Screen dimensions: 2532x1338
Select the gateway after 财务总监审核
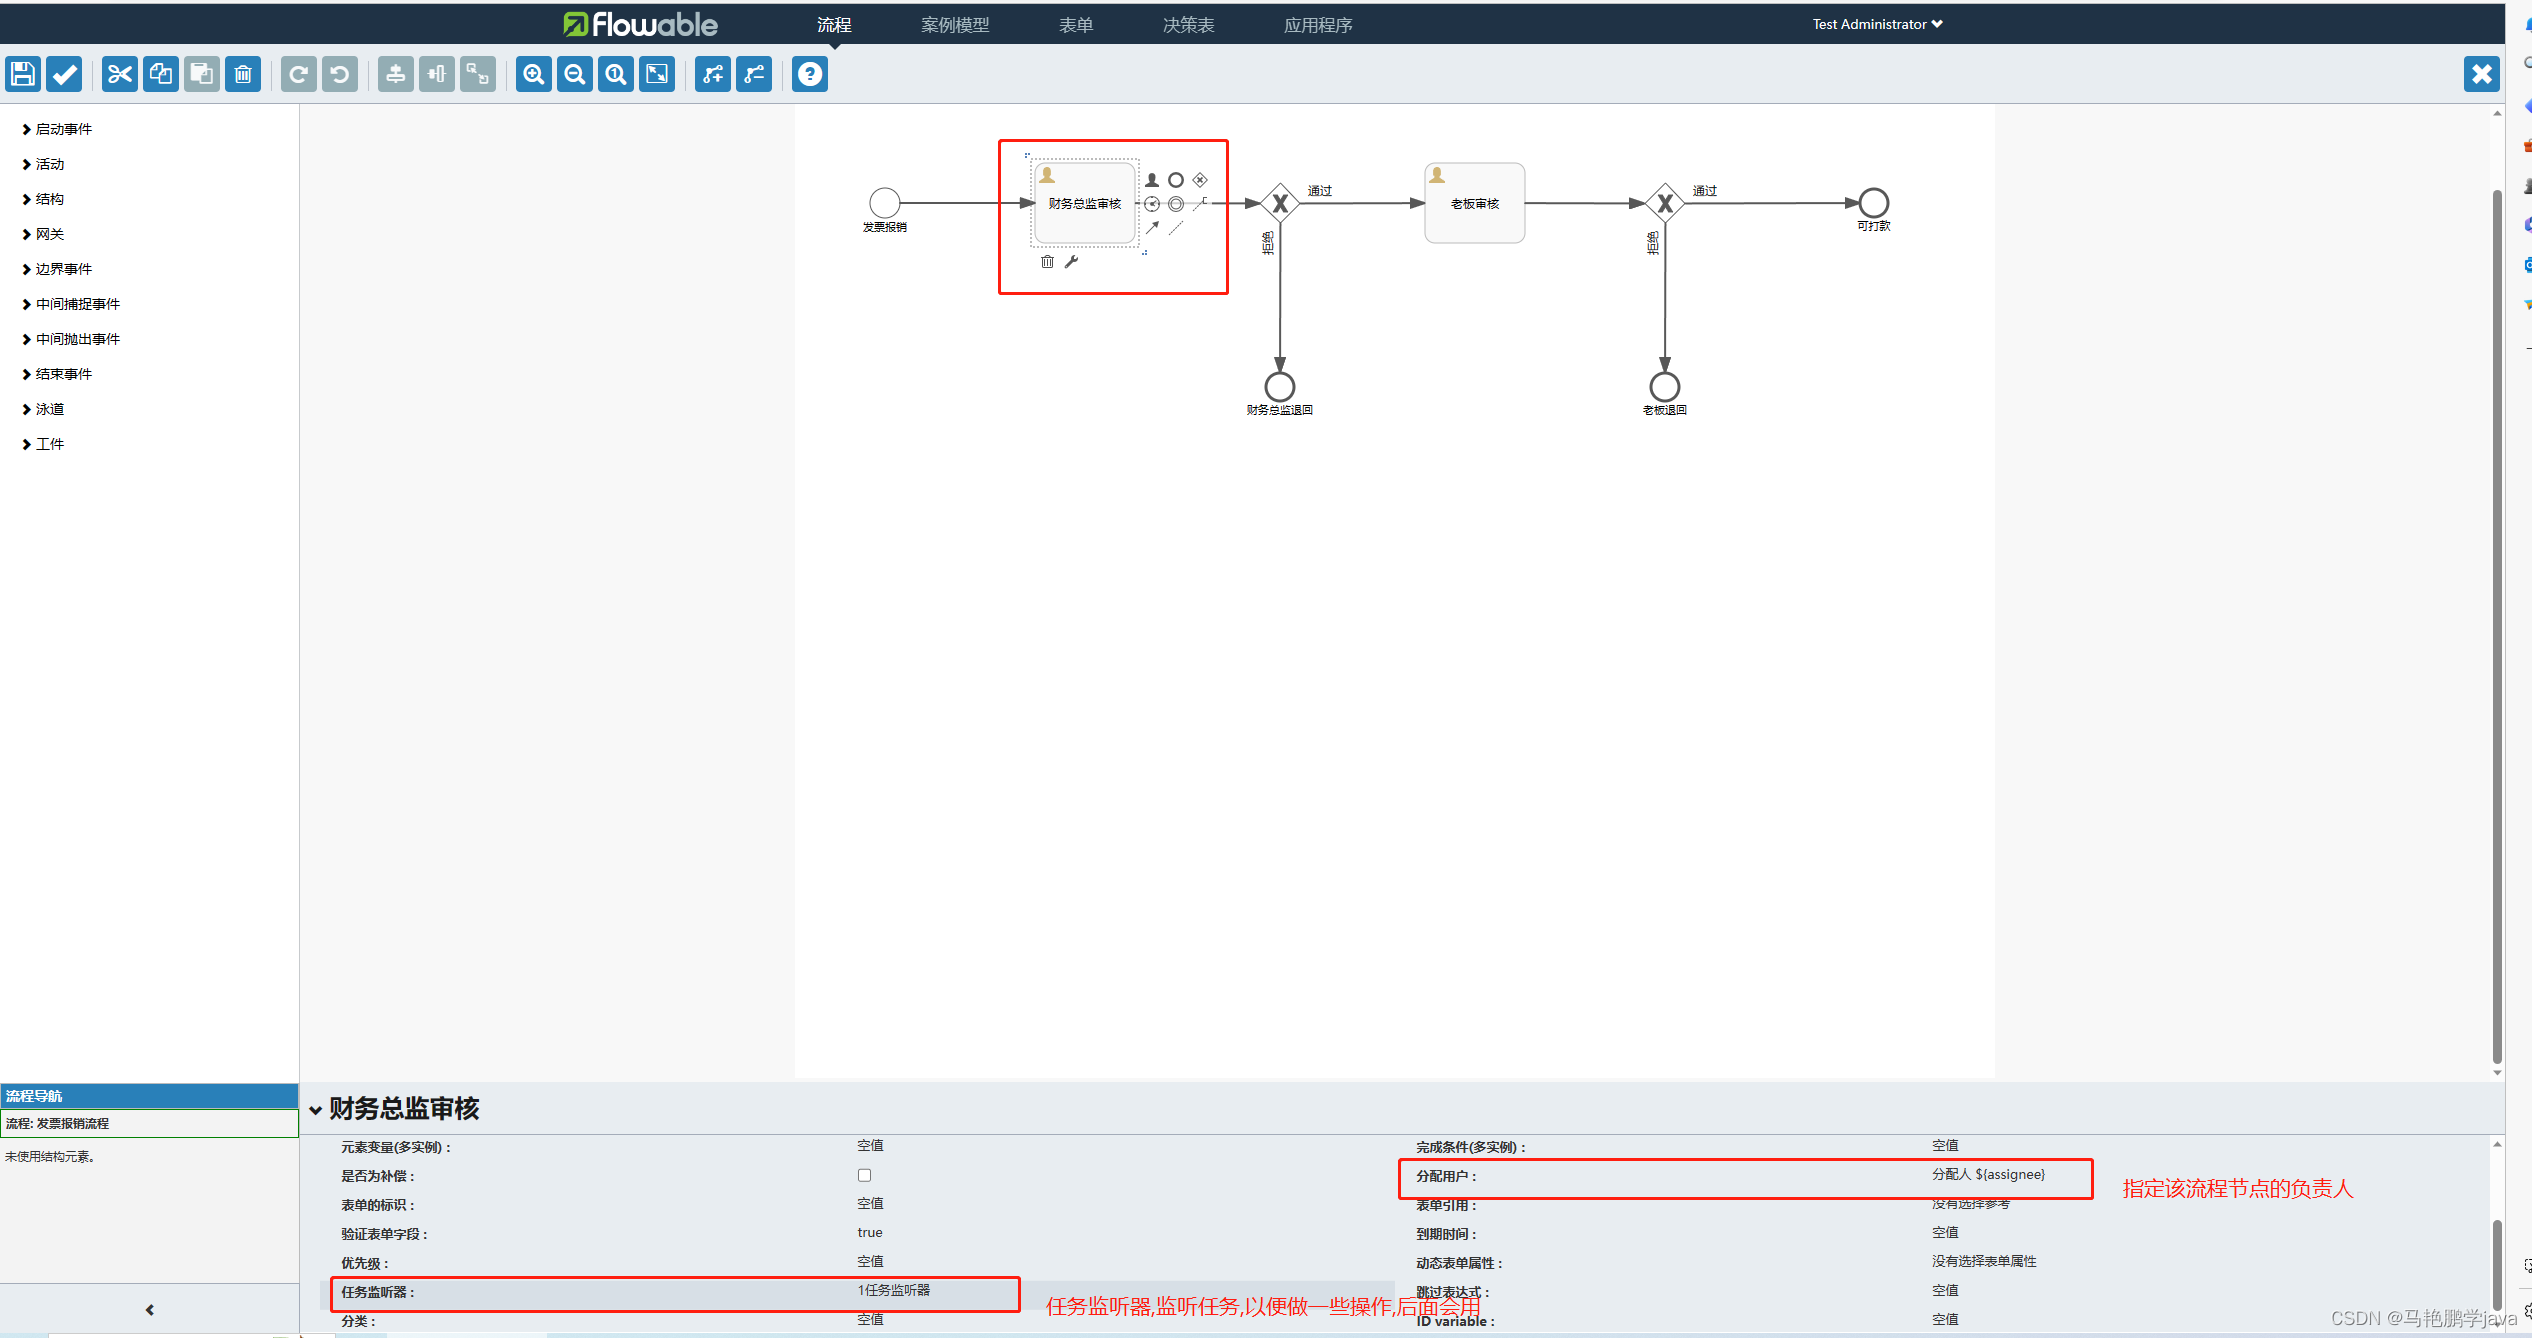coord(1280,203)
